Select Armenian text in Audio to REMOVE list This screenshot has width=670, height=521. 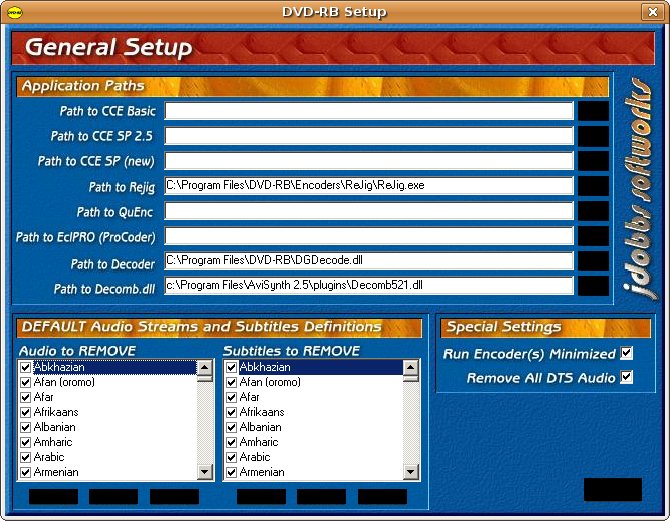[56, 472]
